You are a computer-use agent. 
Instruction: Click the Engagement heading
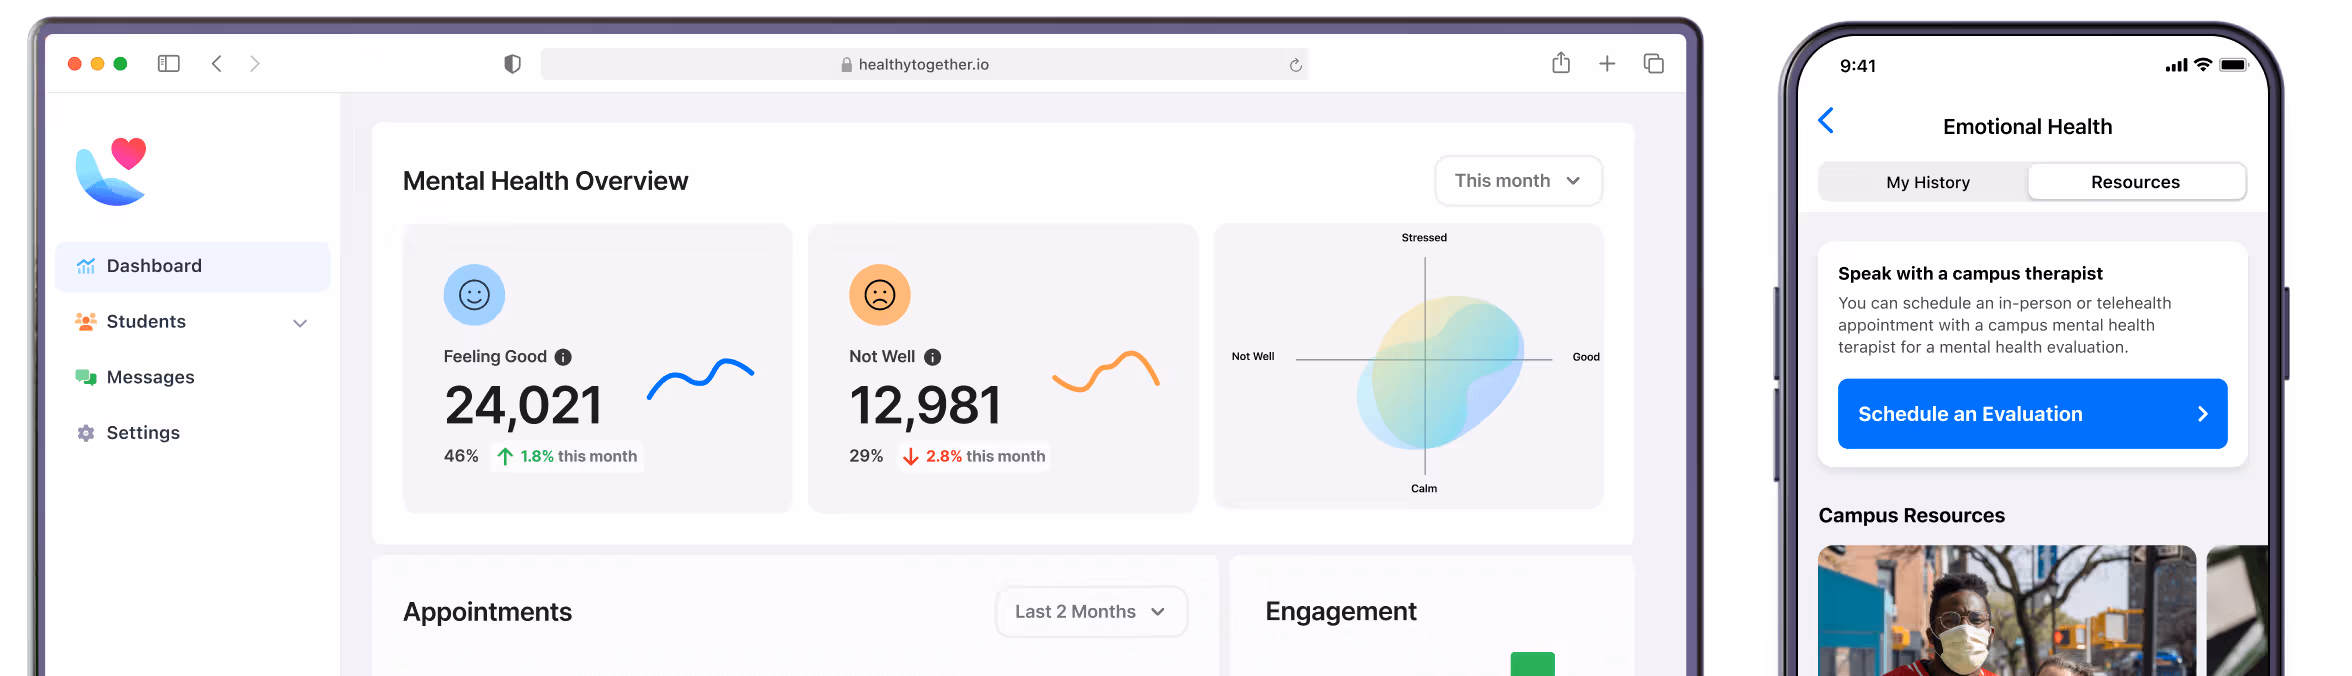tap(1341, 611)
